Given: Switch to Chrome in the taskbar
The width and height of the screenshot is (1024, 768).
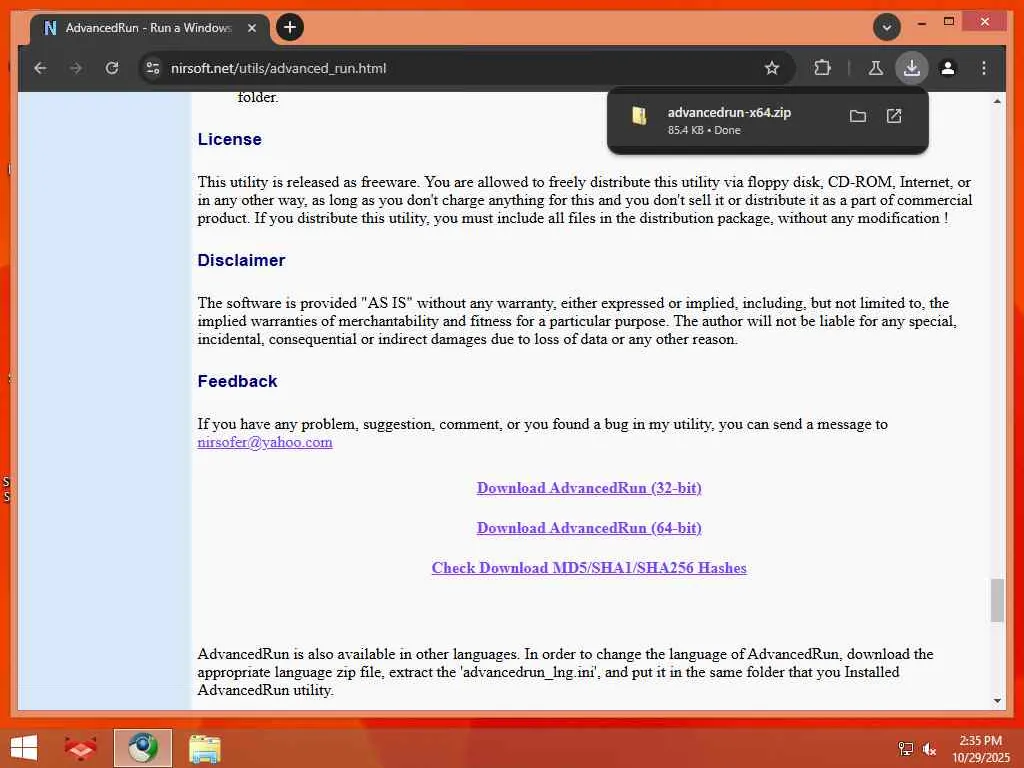Looking at the screenshot, I should click(142, 748).
